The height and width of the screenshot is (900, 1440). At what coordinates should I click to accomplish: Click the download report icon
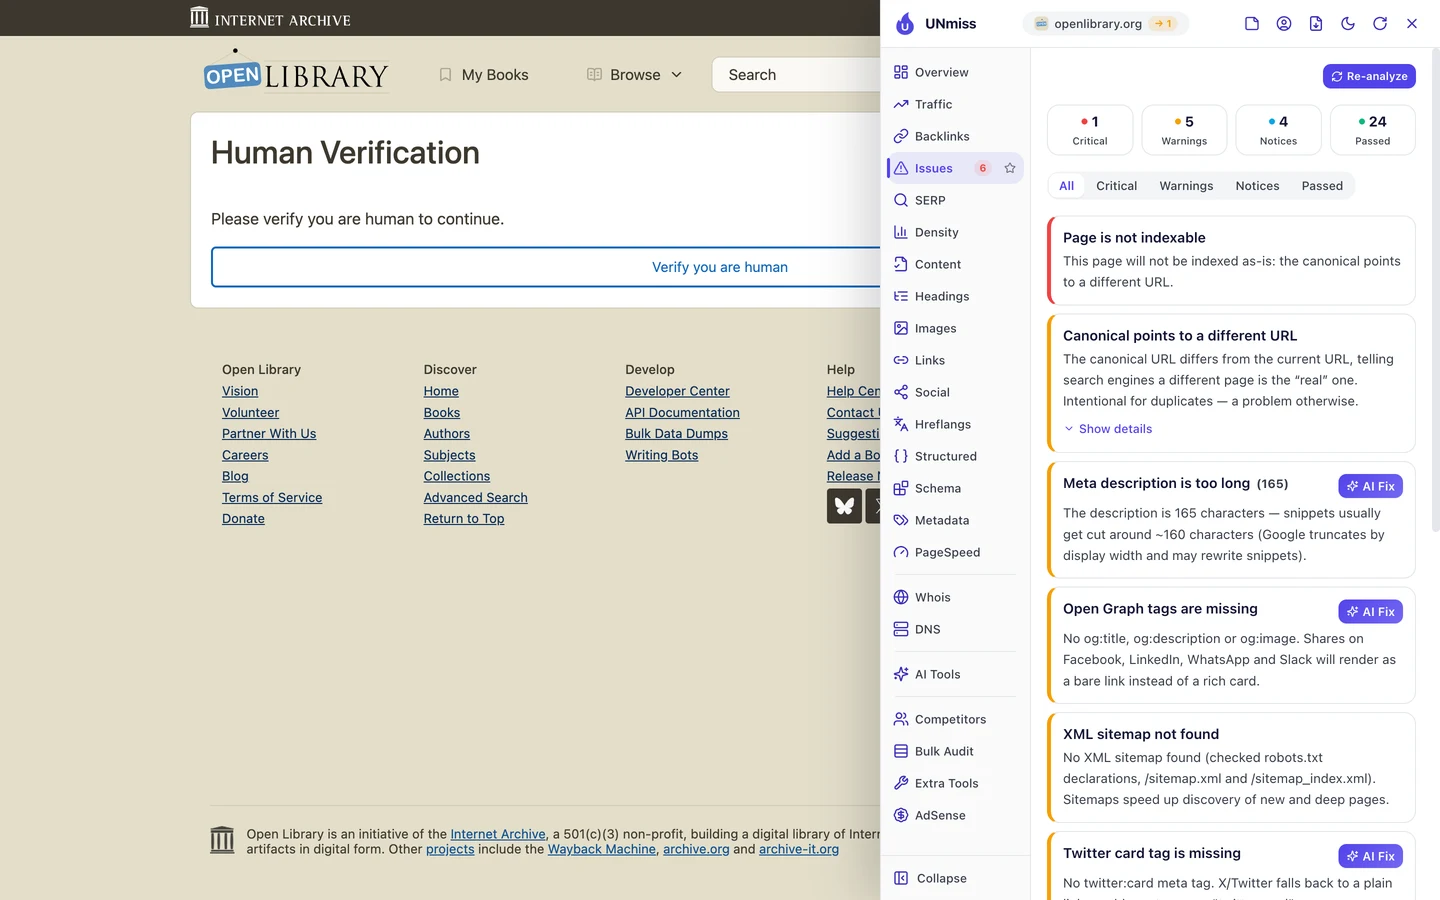[x=1316, y=24]
